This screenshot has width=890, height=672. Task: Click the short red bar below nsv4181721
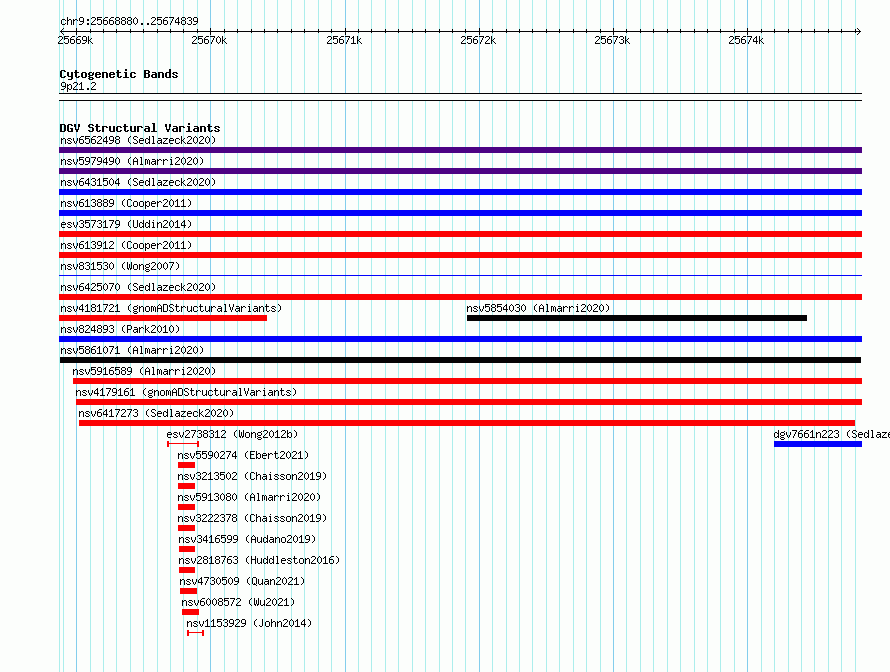pyautogui.click(x=163, y=318)
